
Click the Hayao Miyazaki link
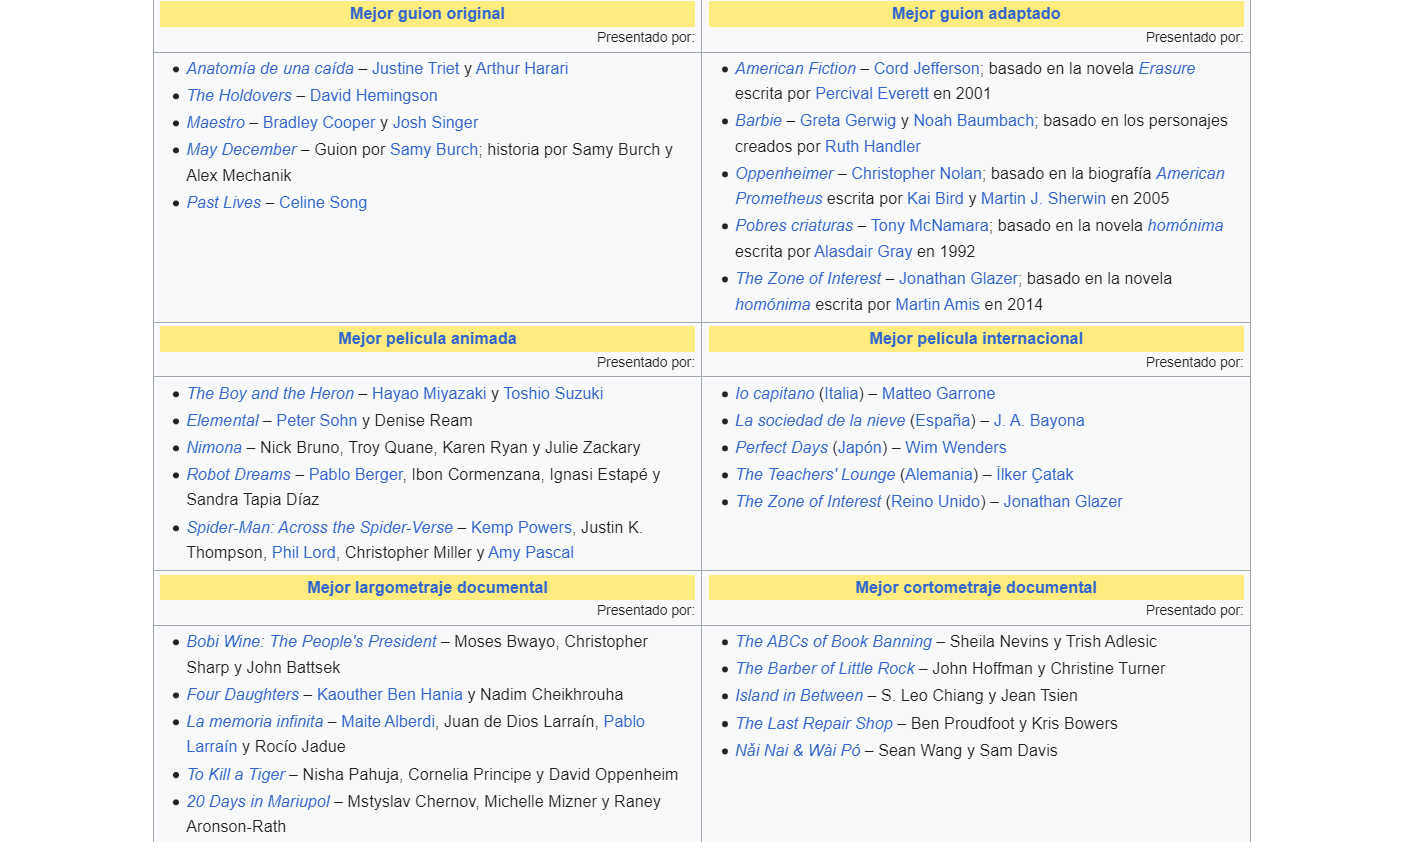pyautogui.click(x=429, y=394)
